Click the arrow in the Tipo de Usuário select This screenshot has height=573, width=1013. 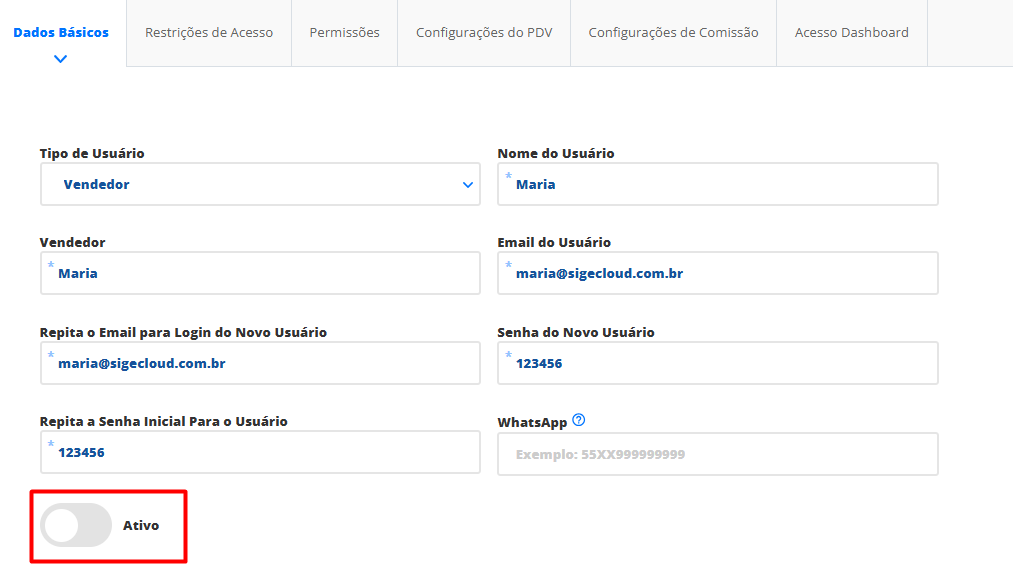coord(468,185)
